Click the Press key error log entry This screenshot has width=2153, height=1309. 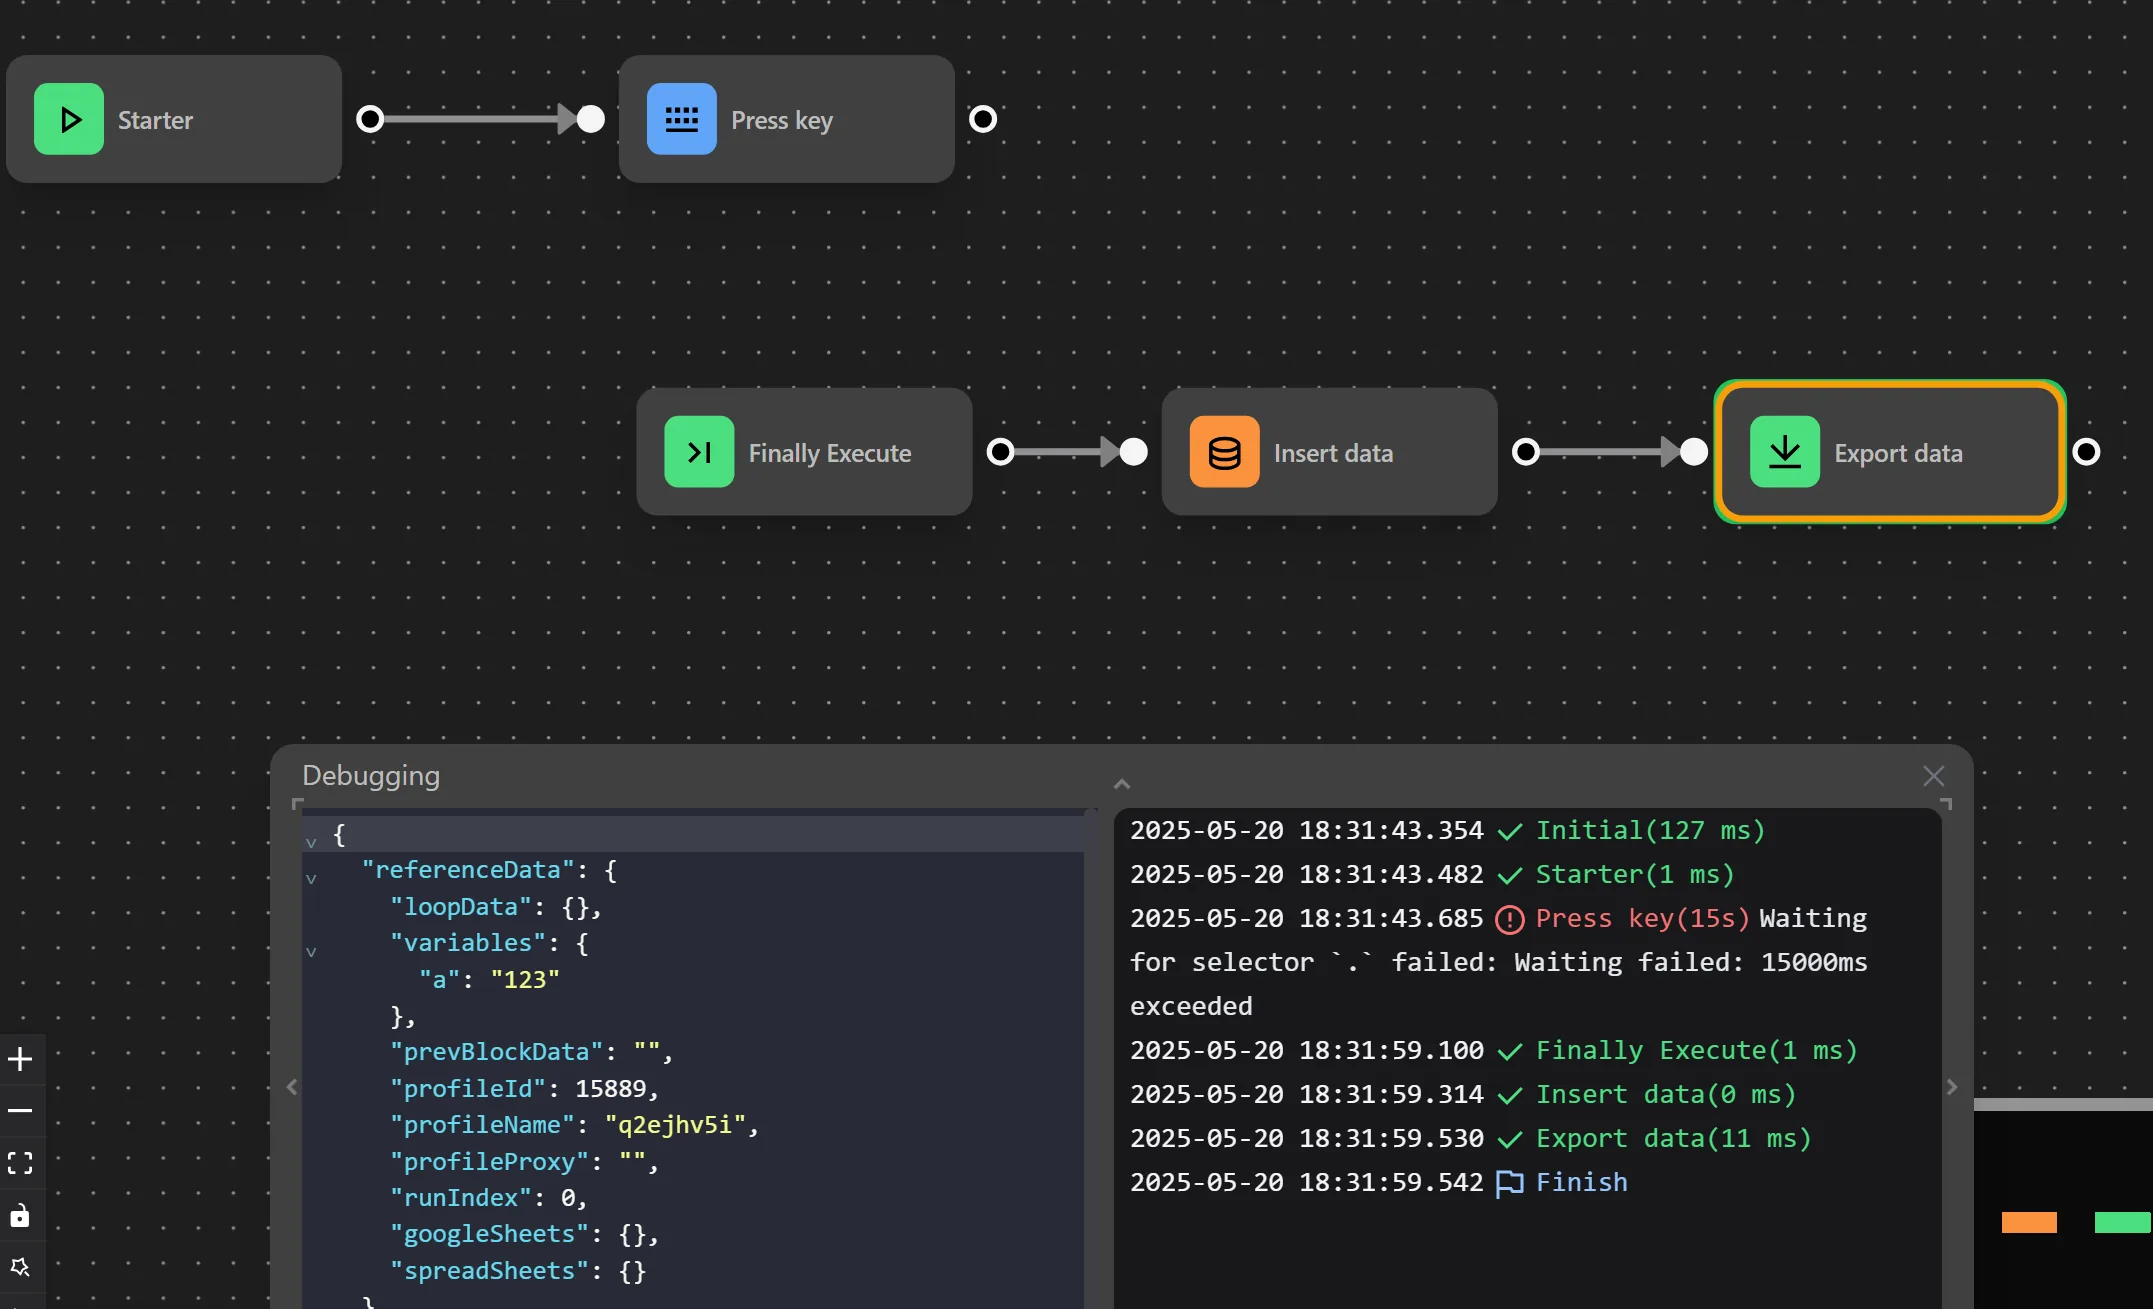pyautogui.click(x=1641, y=919)
